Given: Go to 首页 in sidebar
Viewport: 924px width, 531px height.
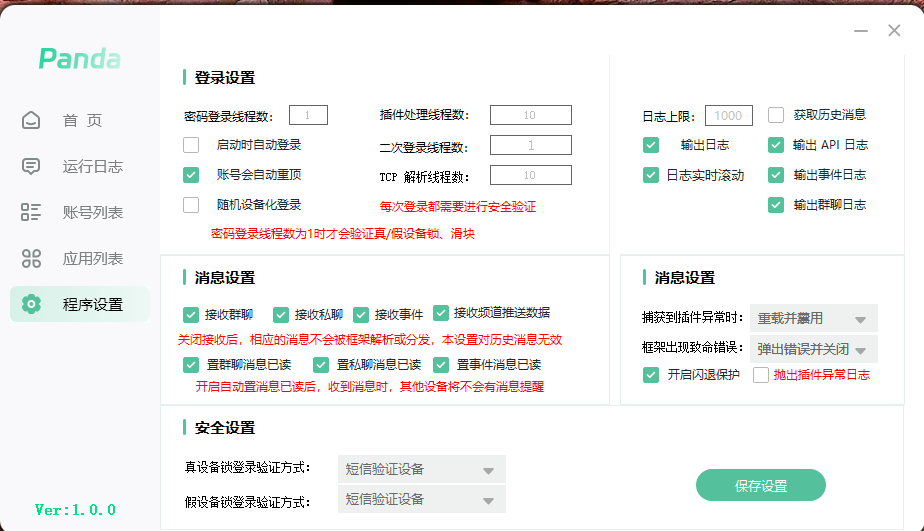Looking at the screenshot, I should point(82,121).
